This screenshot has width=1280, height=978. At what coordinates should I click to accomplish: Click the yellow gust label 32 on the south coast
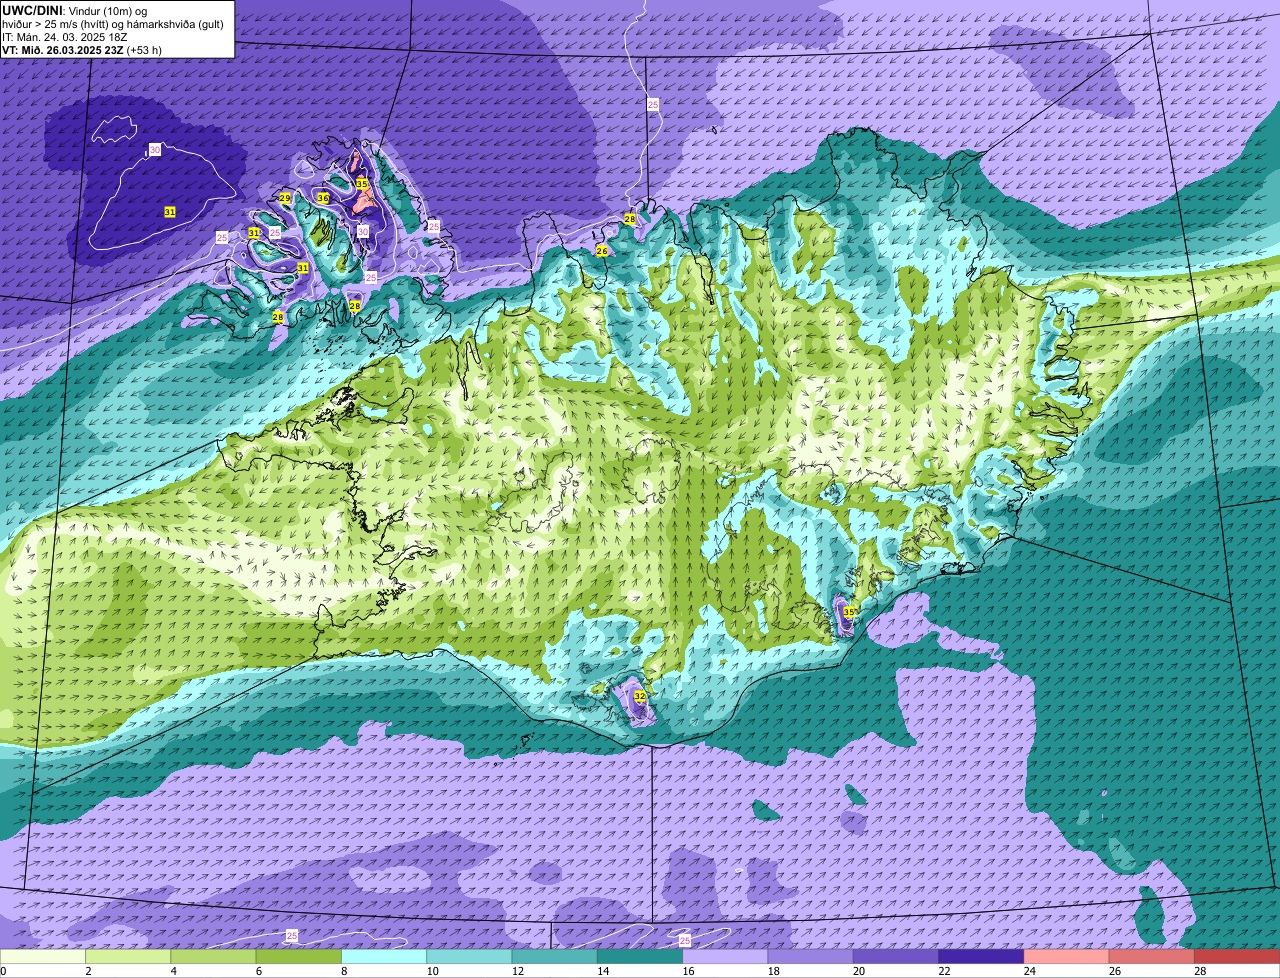click(640, 695)
